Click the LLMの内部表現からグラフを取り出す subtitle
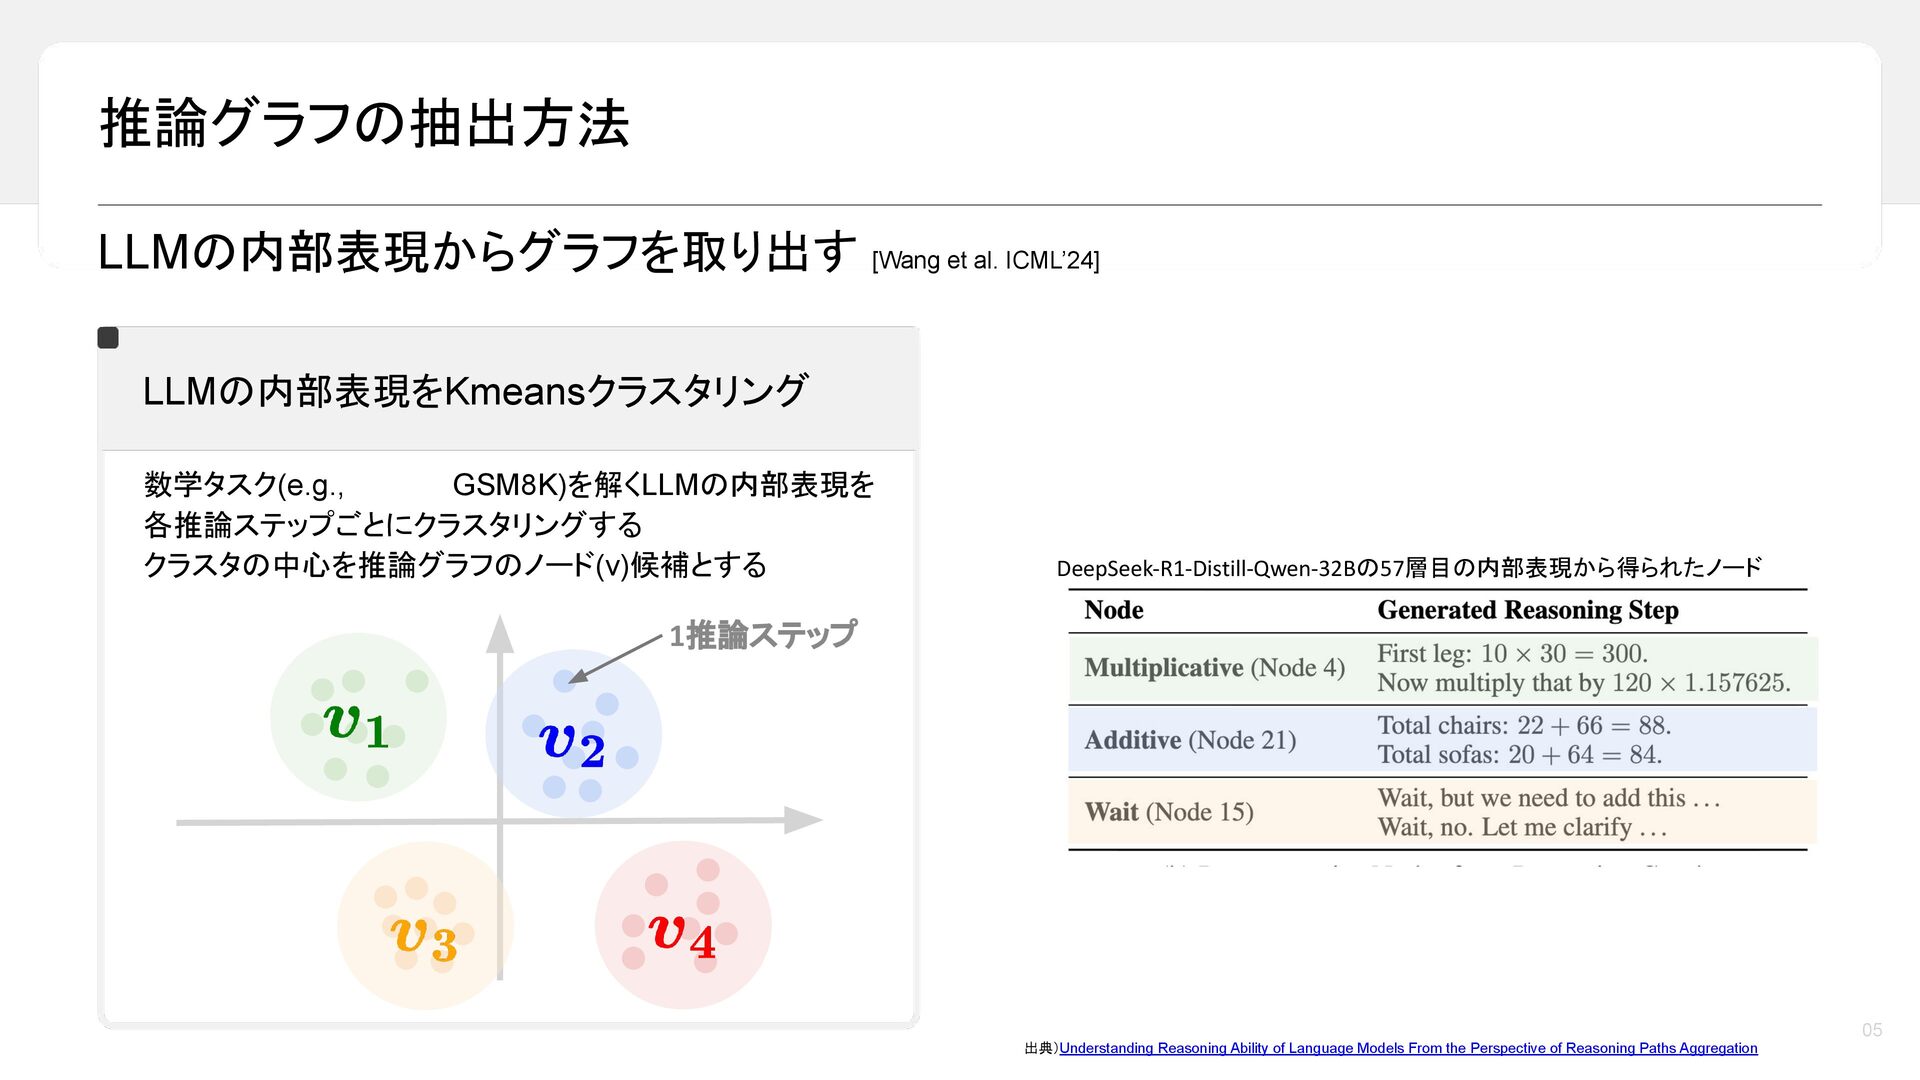 [x=477, y=252]
